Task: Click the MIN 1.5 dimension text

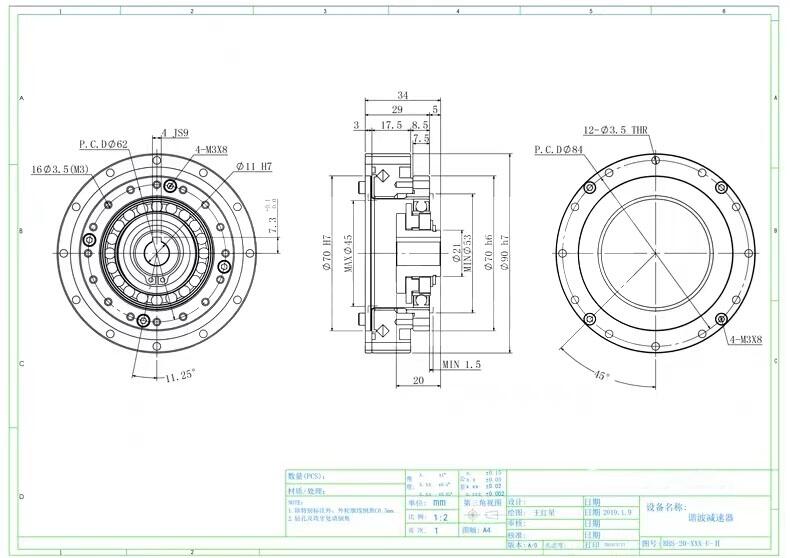Action: click(462, 365)
